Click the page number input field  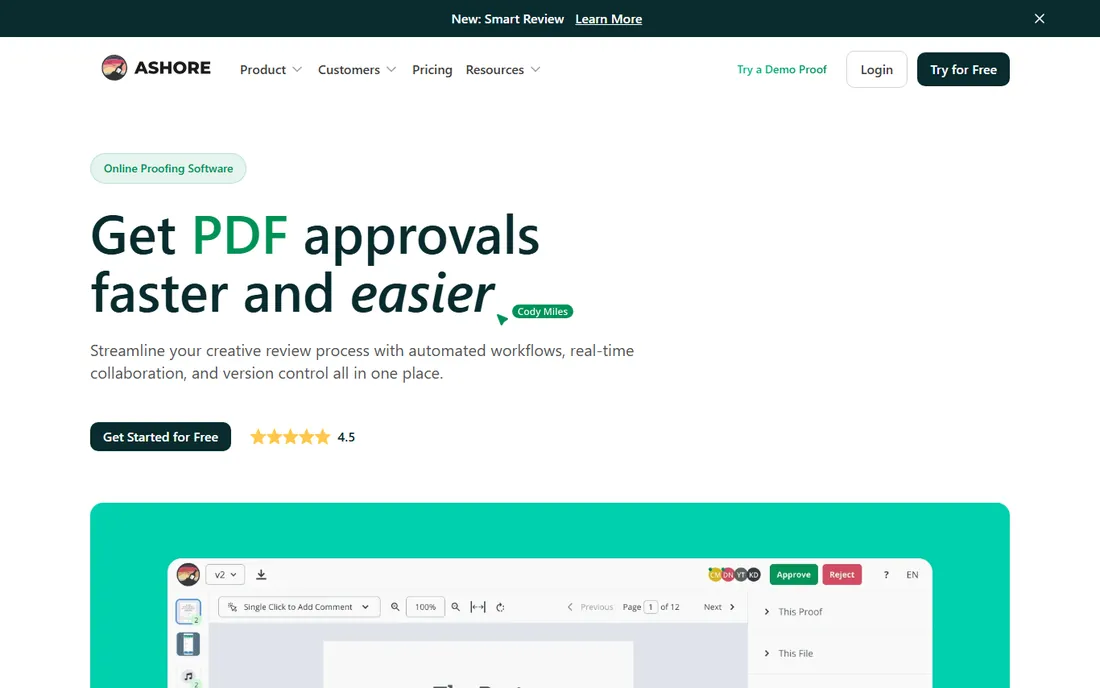(650, 607)
